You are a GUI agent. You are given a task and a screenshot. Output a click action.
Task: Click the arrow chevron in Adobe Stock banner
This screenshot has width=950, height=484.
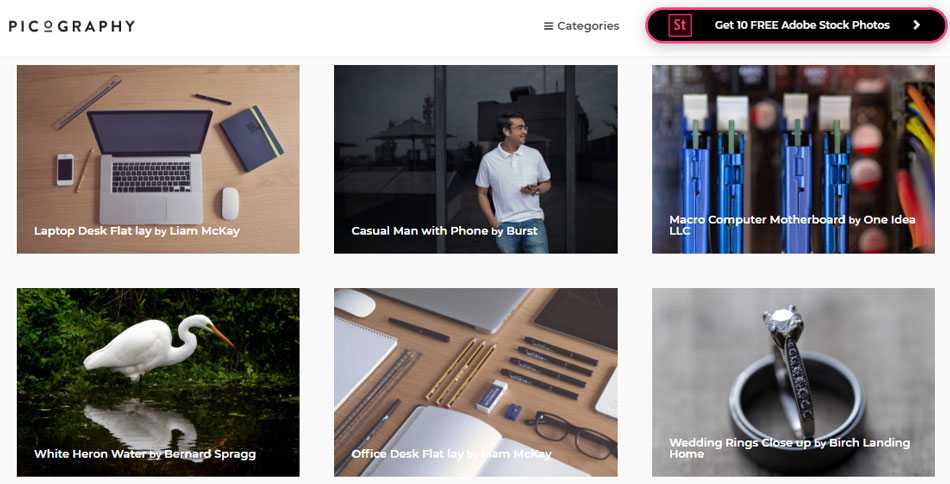[x=917, y=25]
